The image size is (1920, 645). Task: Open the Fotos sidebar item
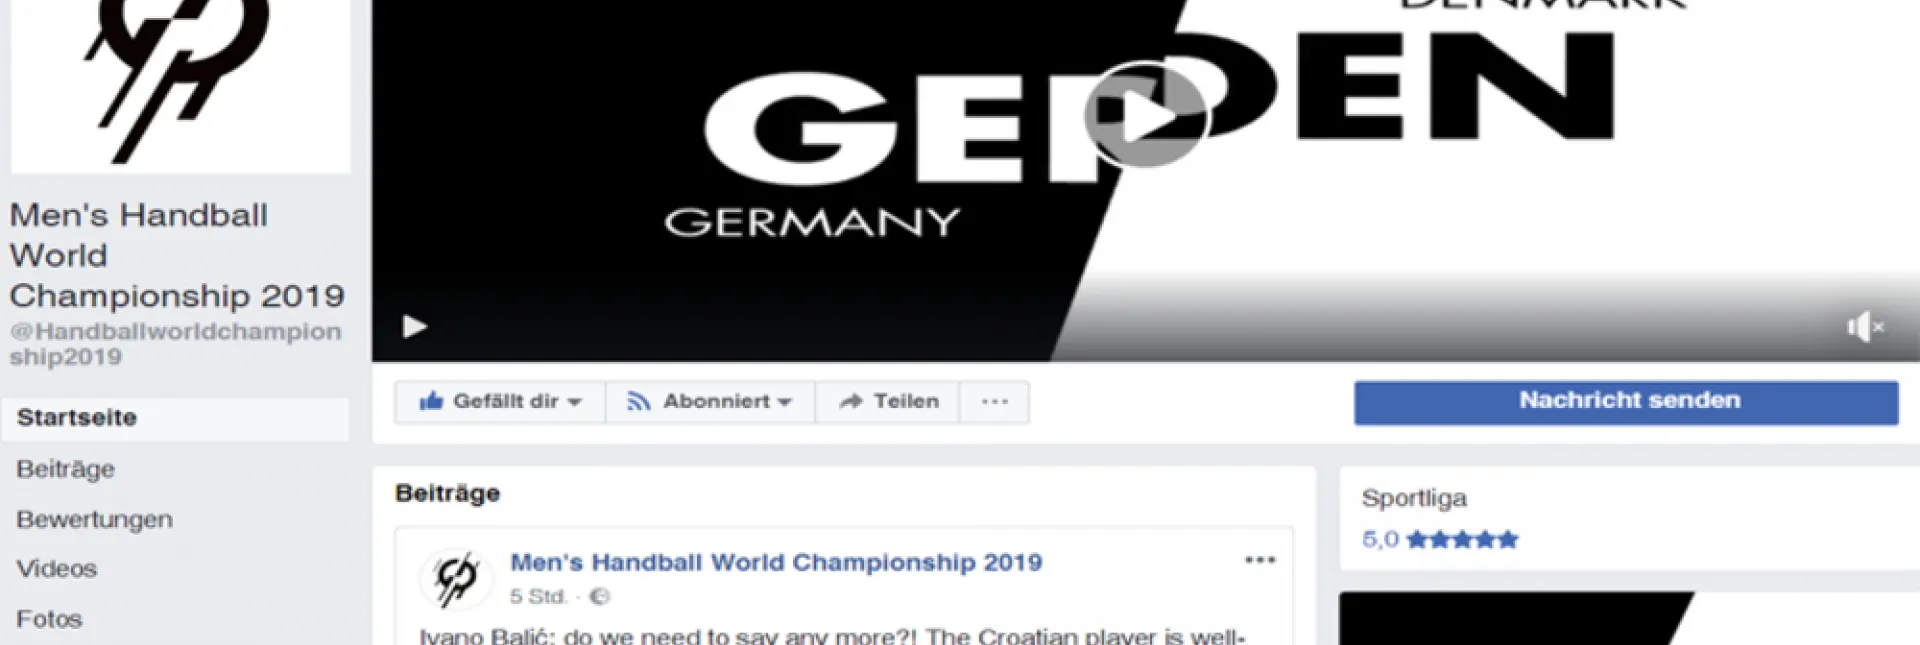[49, 619]
